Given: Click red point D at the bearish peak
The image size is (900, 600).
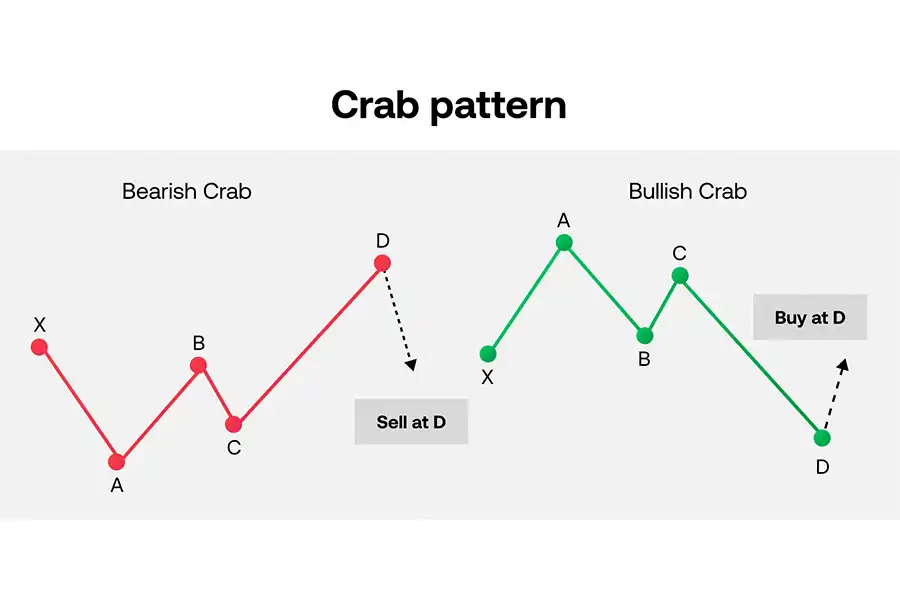Looking at the screenshot, I should pos(382,263).
